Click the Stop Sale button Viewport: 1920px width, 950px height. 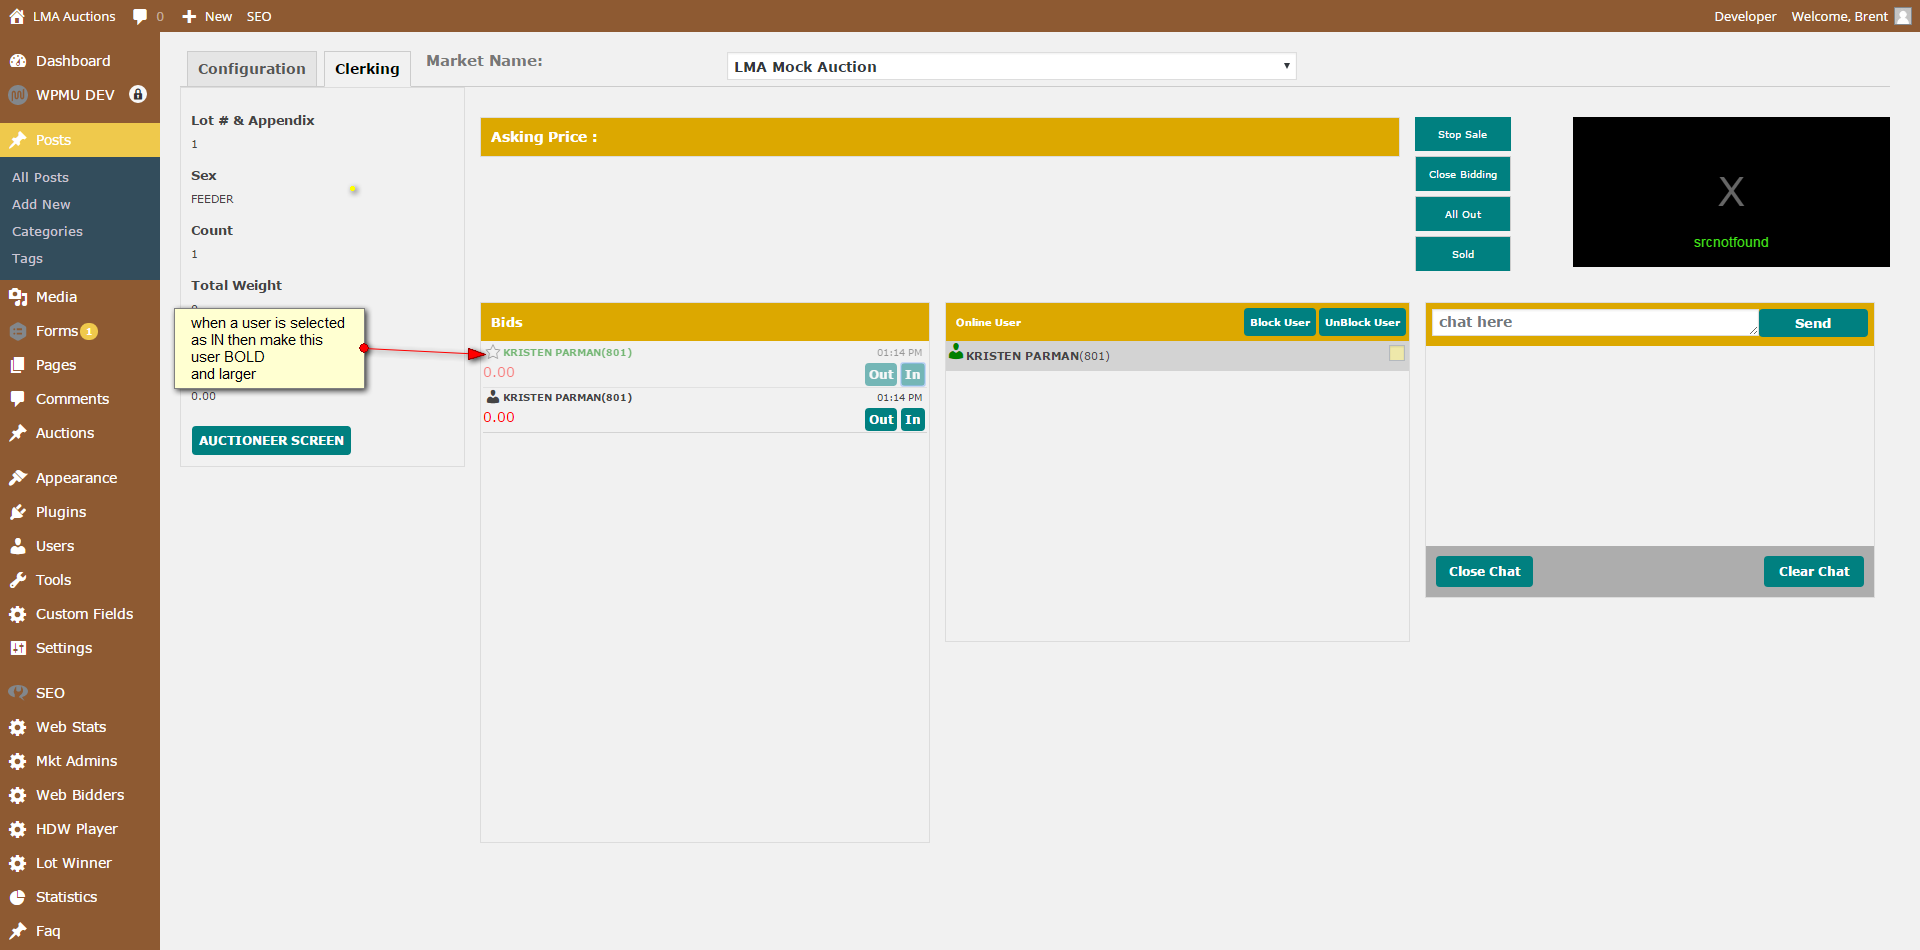click(1463, 134)
